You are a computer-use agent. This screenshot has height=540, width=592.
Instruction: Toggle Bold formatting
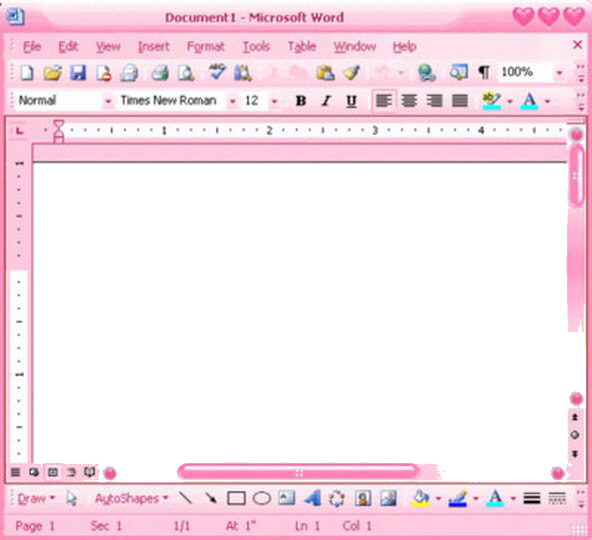[x=301, y=101]
